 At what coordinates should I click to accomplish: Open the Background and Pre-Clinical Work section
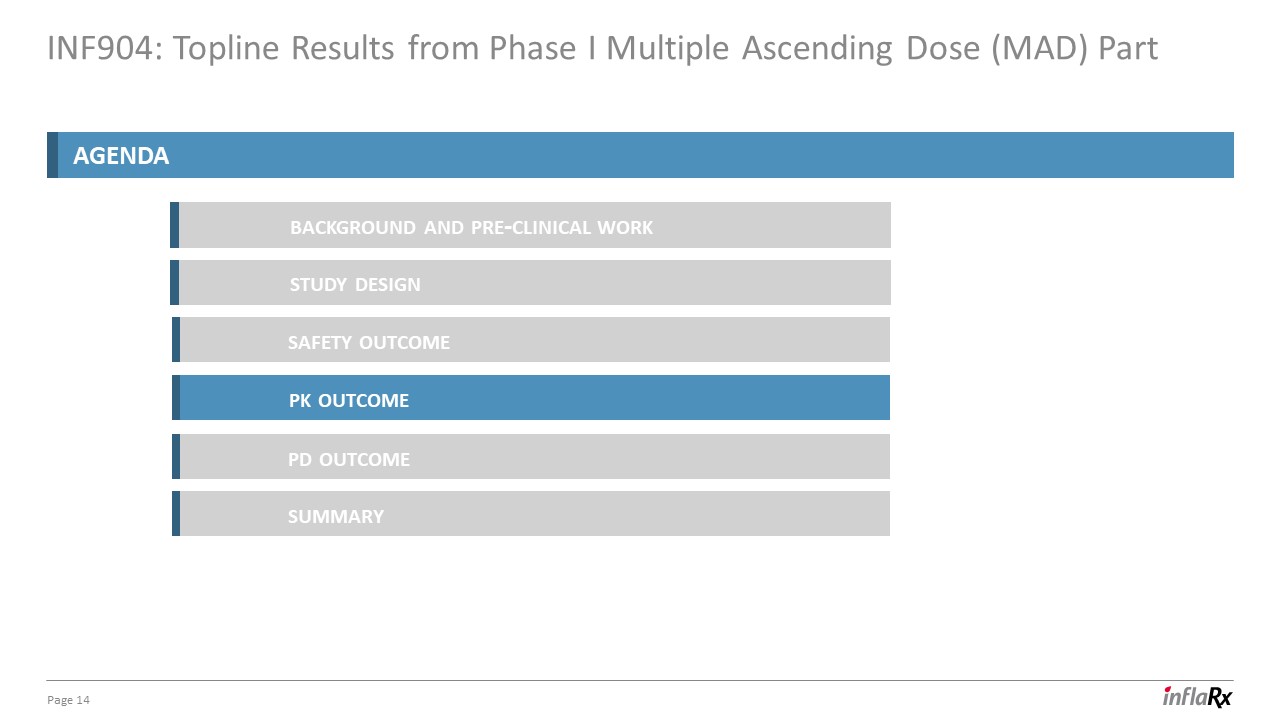[x=471, y=227]
